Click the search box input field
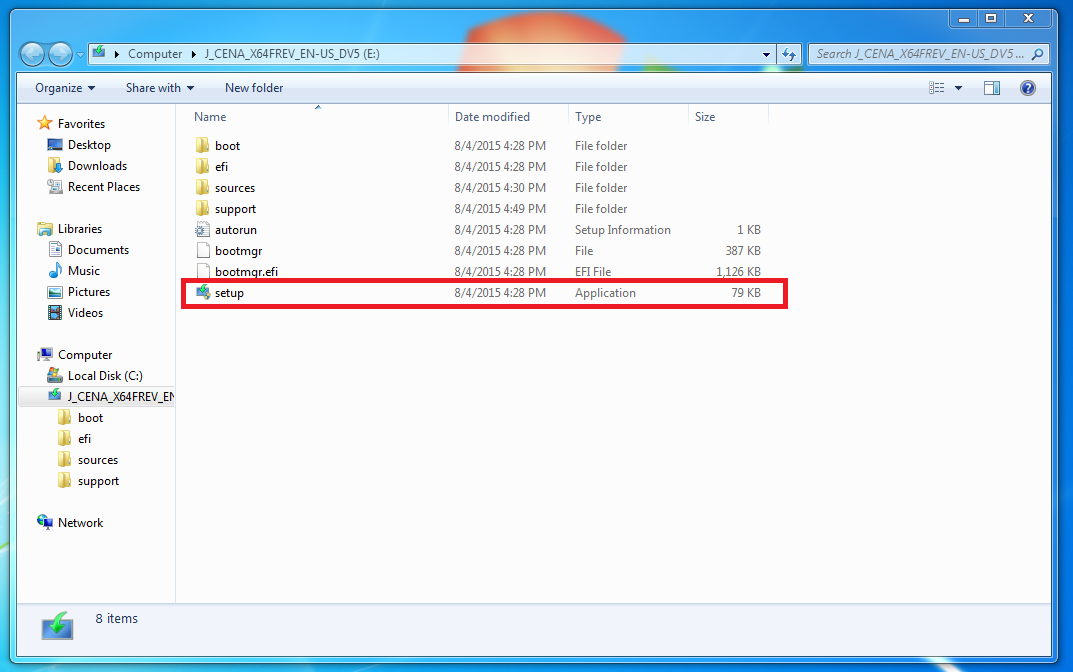 (x=920, y=54)
